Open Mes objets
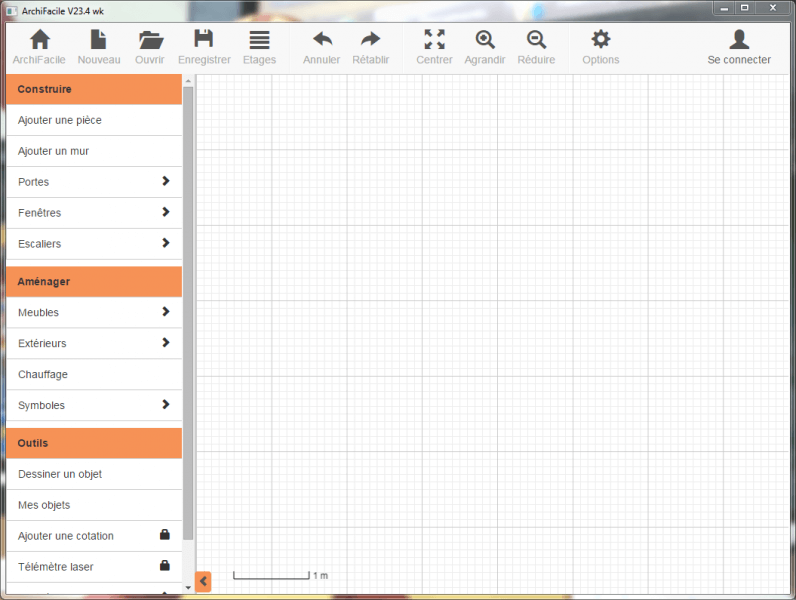796x600 pixels. (x=94, y=505)
